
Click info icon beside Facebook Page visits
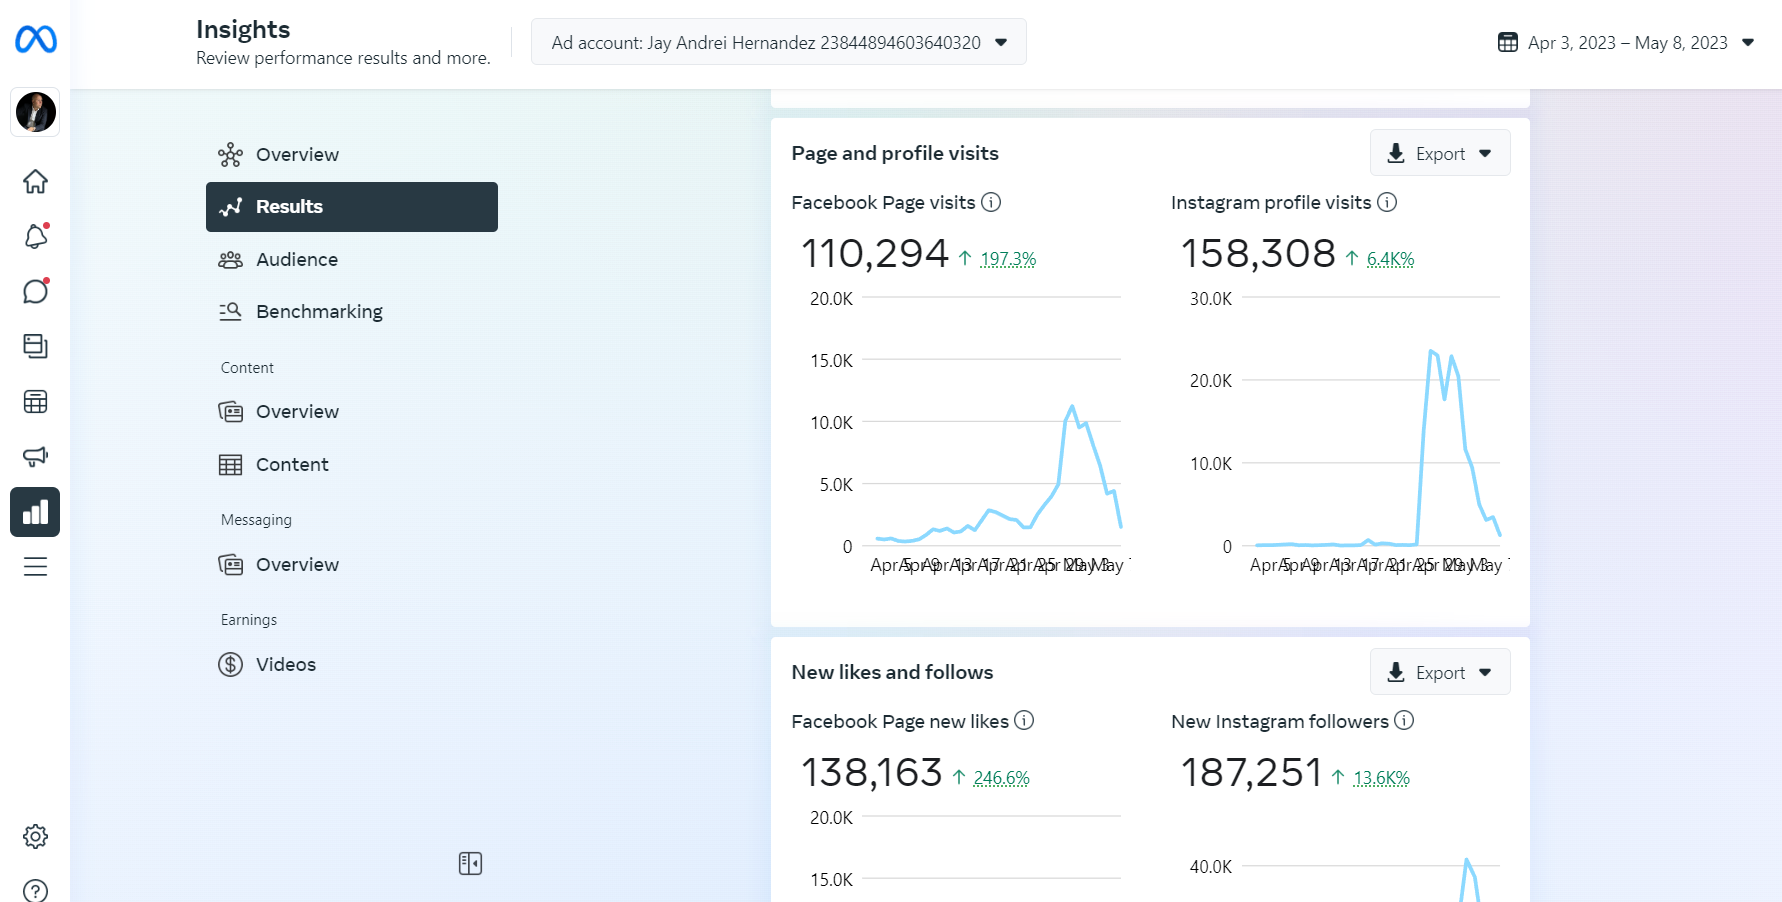pos(991,202)
